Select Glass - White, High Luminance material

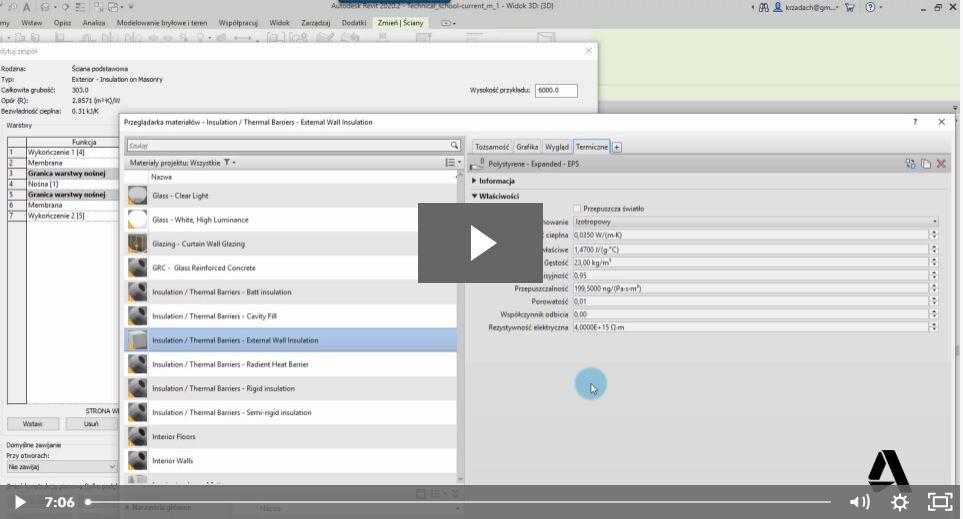pos(290,220)
